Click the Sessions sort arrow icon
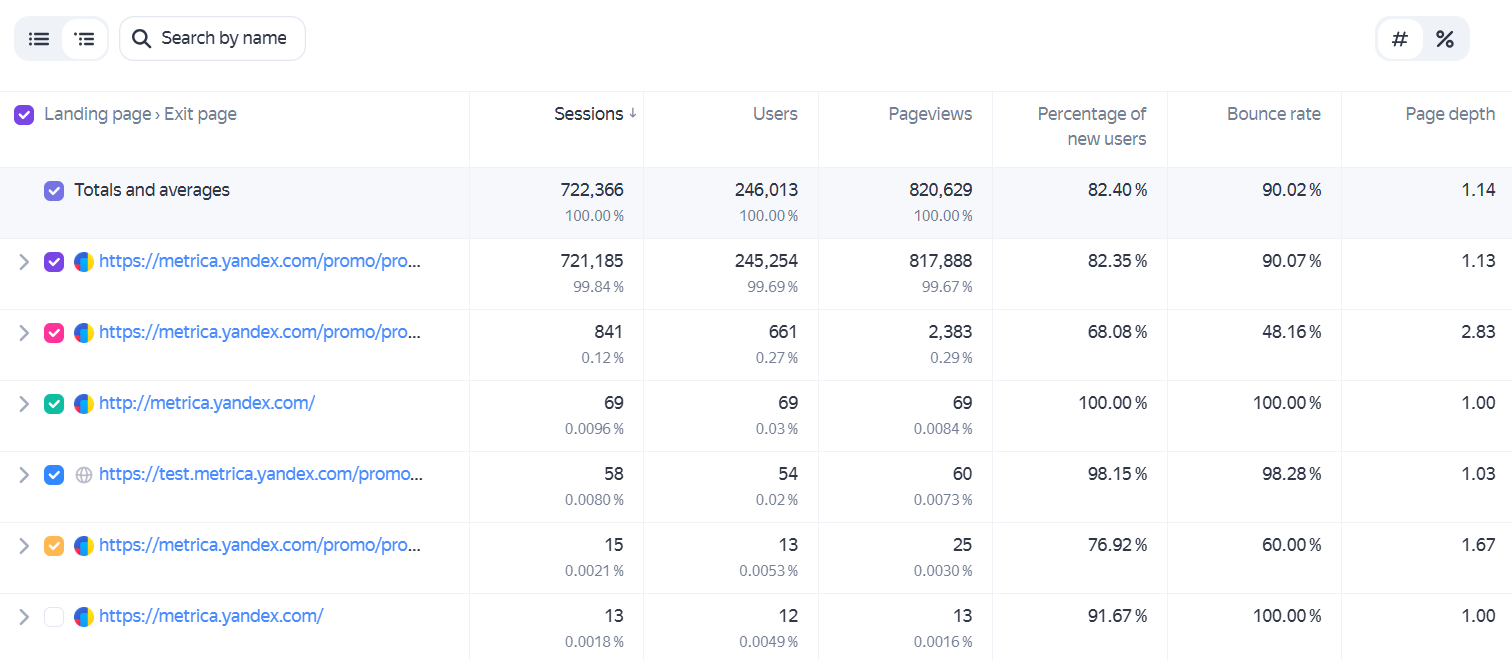Screen dimensions: 1512x660 [x=632, y=114]
